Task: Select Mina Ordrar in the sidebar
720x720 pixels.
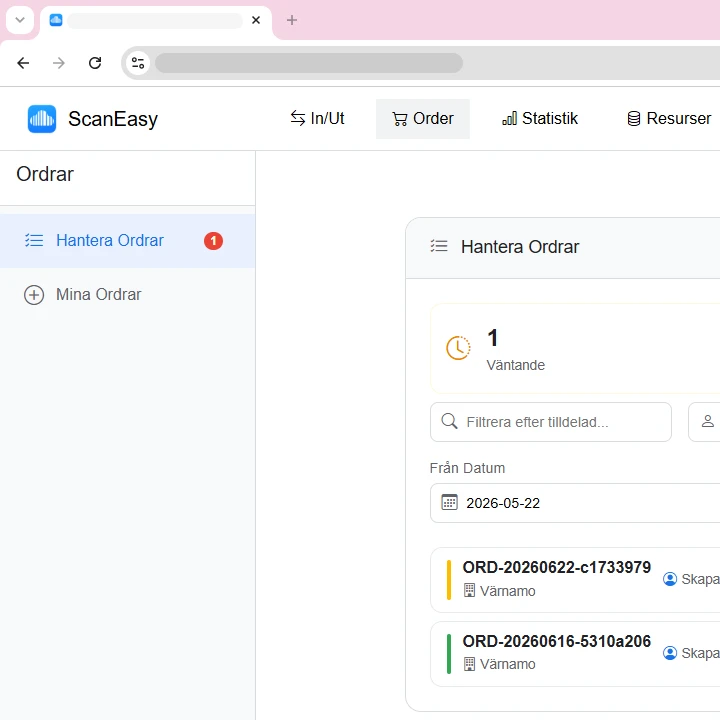Action: pos(127,295)
